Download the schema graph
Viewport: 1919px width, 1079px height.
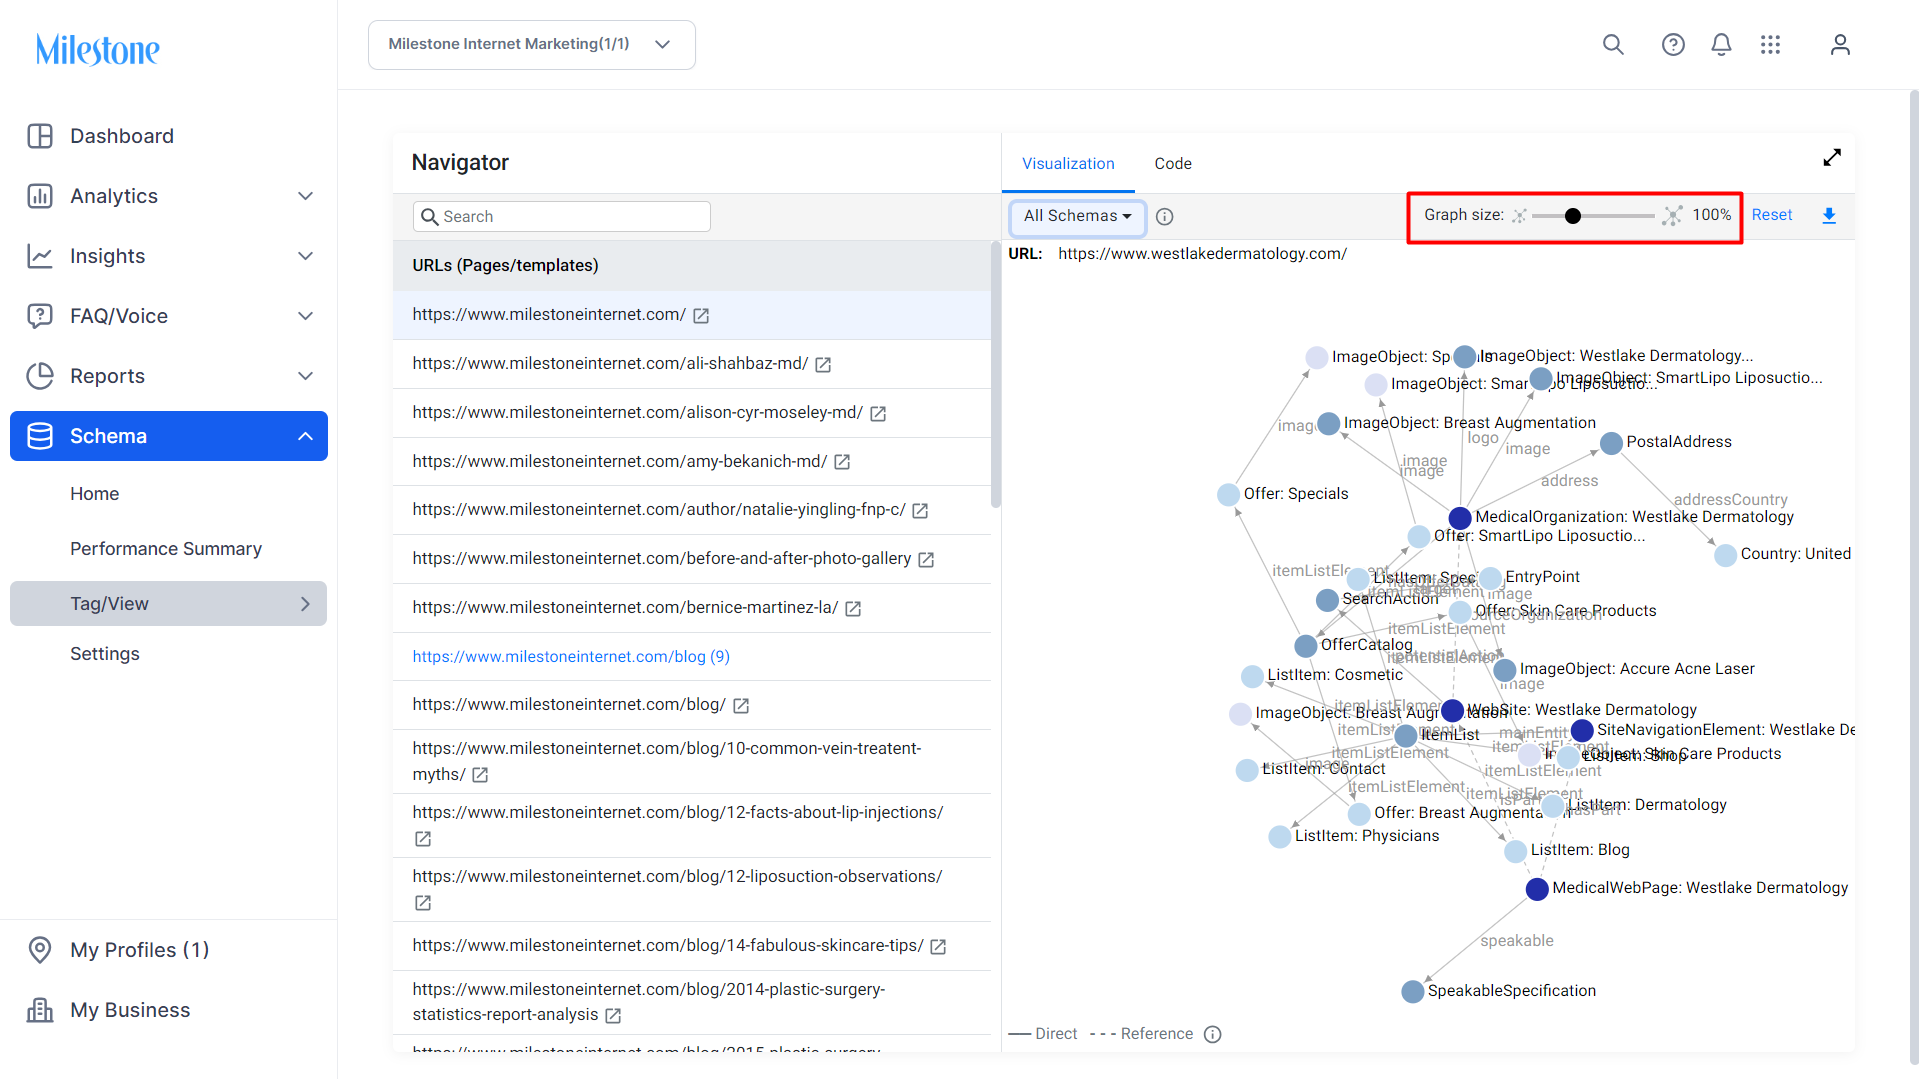pyautogui.click(x=1829, y=216)
